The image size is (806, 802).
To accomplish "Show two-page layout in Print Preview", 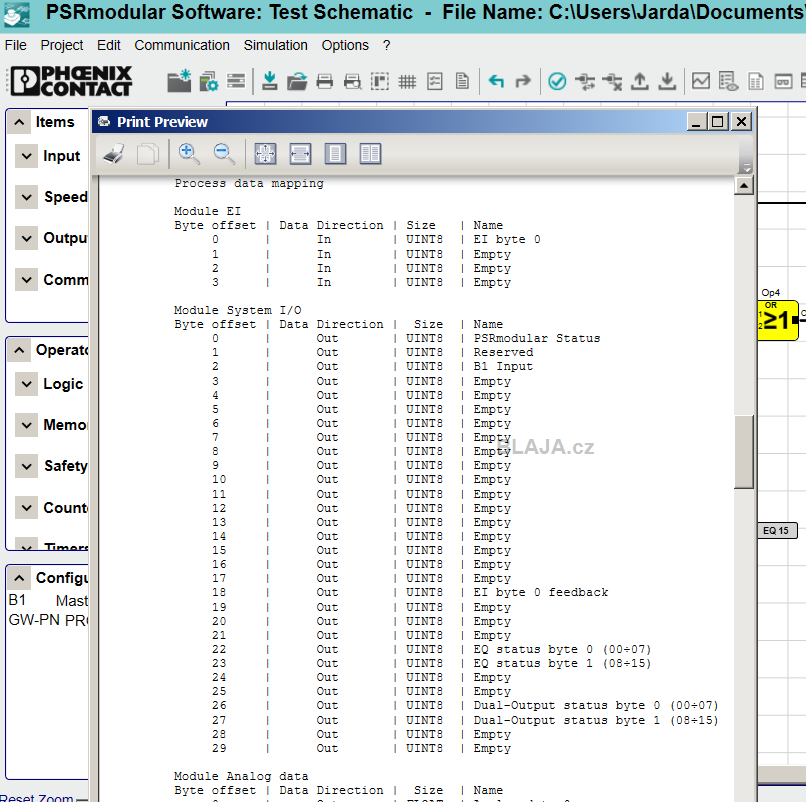I will pyautogui.click(x=370, y=154).
